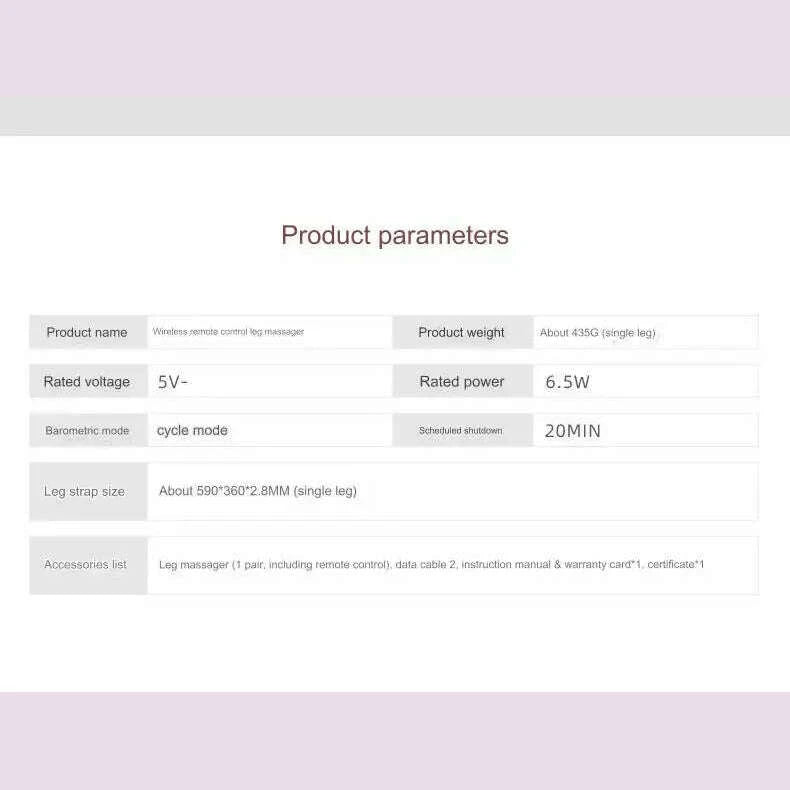The image size is (790, 790).
Task: Select the "Scheduled shutdown" label cell
Action: [x=461, y=430]
